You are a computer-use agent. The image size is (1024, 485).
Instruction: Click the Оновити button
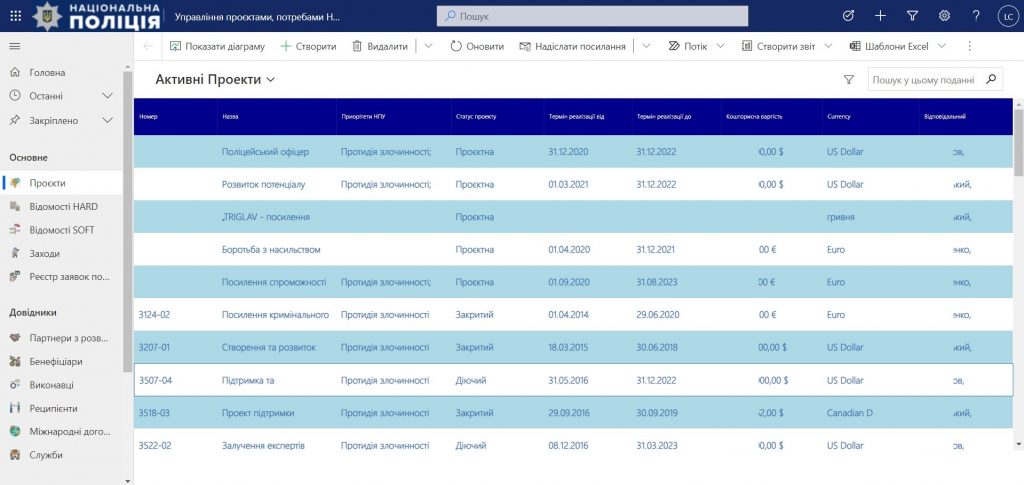(477, 46)
